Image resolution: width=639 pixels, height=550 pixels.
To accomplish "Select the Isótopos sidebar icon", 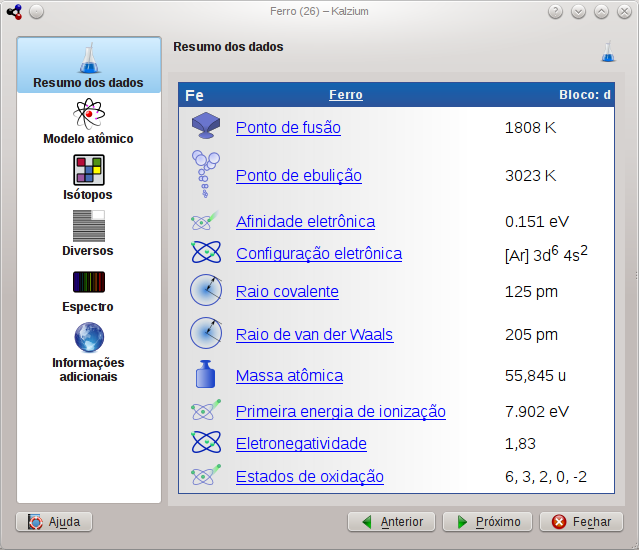I will click(88, 170).
